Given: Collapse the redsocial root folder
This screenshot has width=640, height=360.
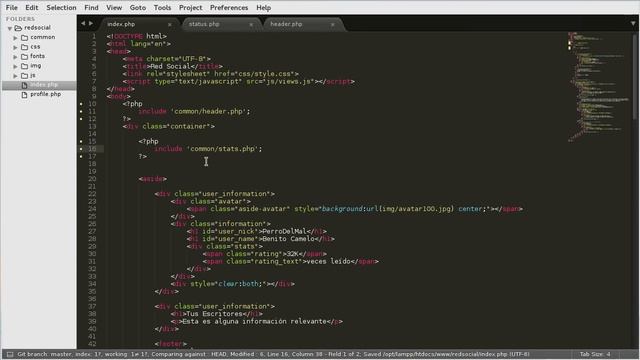Looking at the screenshot, I should click(9, 28).
